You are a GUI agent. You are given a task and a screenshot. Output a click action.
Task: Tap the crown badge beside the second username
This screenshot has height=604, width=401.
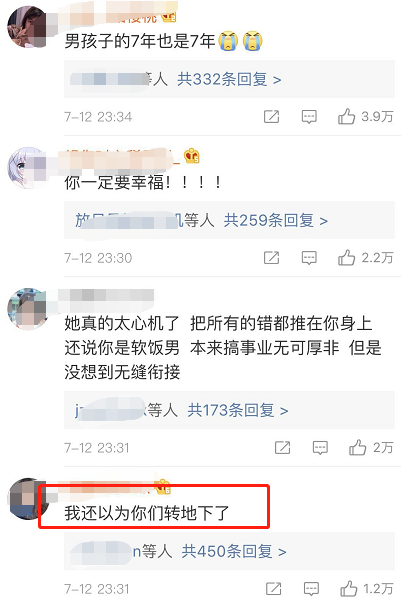click(x=191, y=155)
